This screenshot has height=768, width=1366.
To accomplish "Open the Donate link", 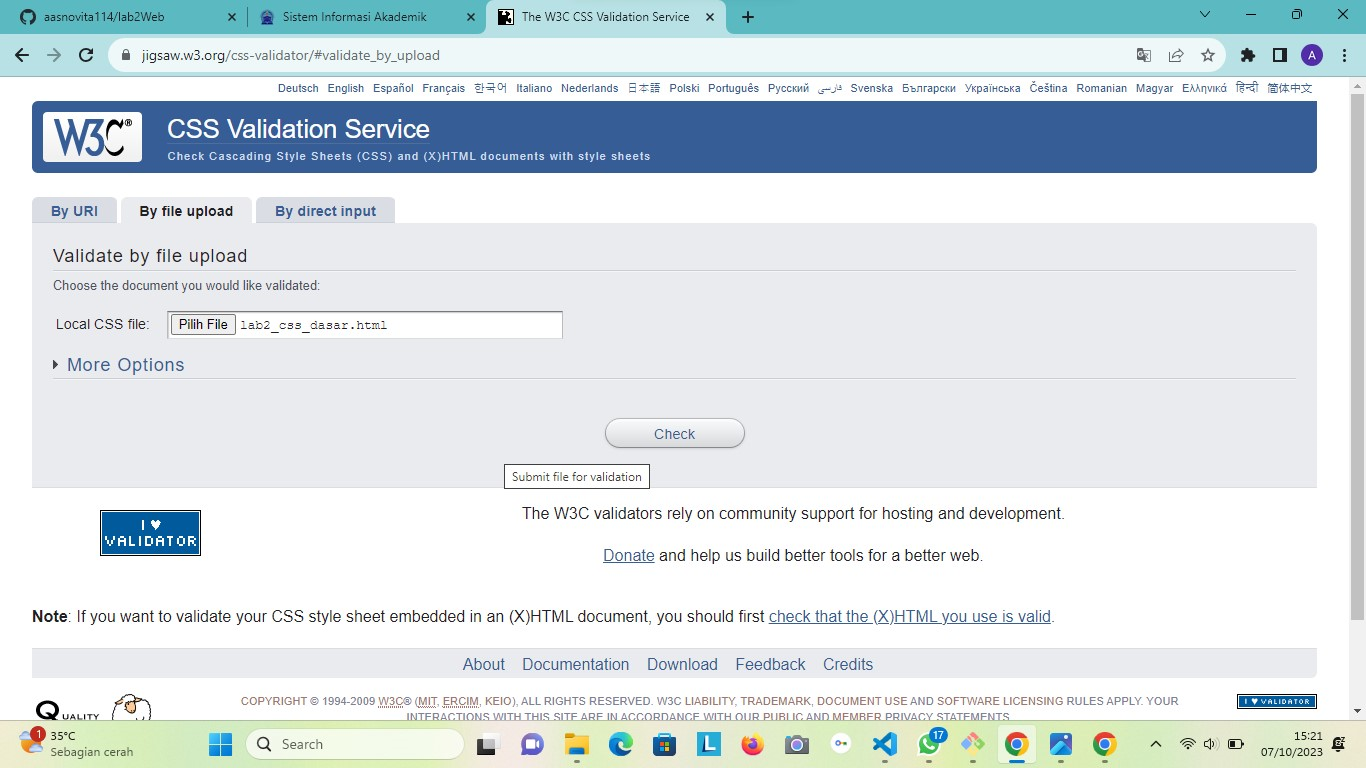I will (x=628, y=555).
